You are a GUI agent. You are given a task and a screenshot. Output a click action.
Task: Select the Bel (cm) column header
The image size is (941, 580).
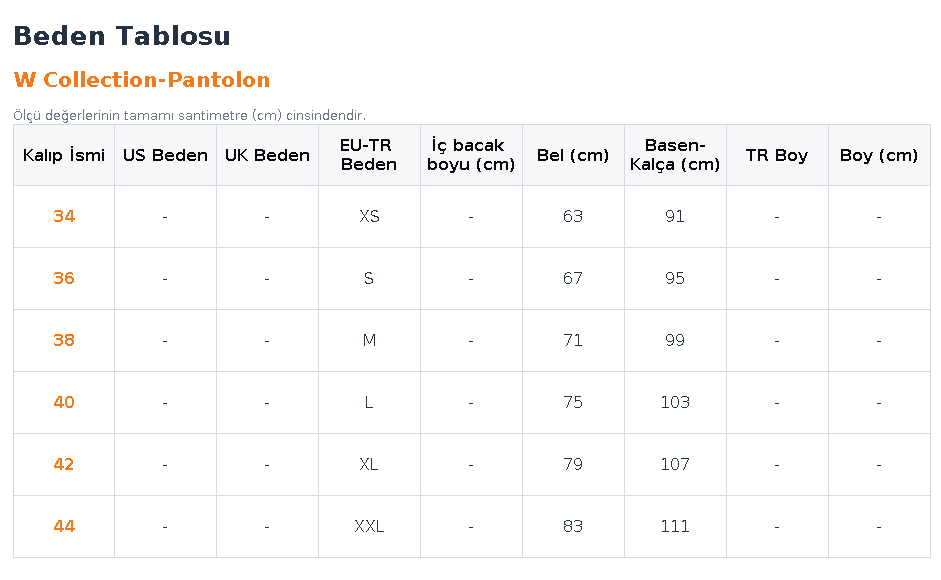point(573,156)
